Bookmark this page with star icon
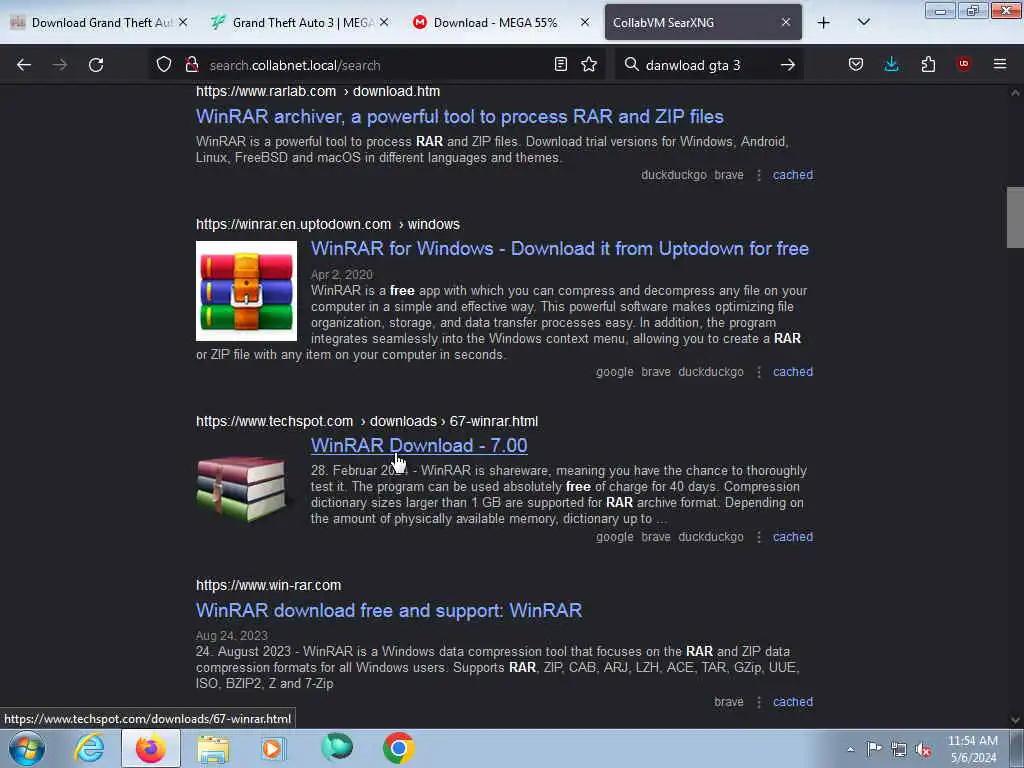This screenshot has height=768, width=1024. click(589, 65)
